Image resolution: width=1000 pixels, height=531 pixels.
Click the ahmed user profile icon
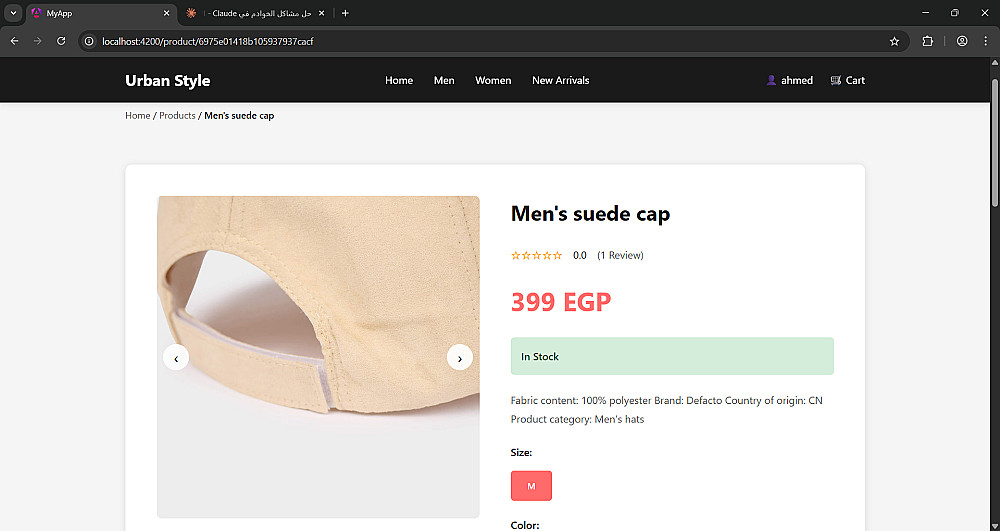pyautogui.click(x=771, y=80)
